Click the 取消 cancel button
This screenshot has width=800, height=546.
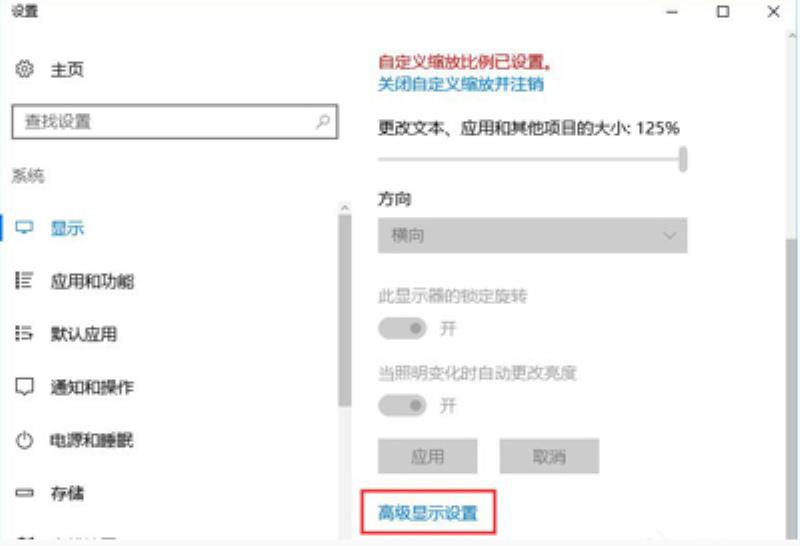[x=549, y=456]
